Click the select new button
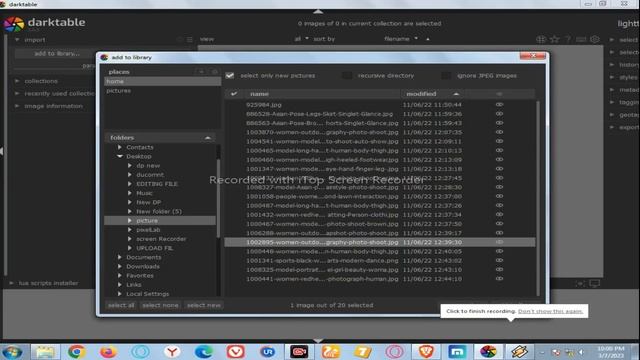Image resolution: width=640 pixels, height=360 pixels. coord(204,305)
